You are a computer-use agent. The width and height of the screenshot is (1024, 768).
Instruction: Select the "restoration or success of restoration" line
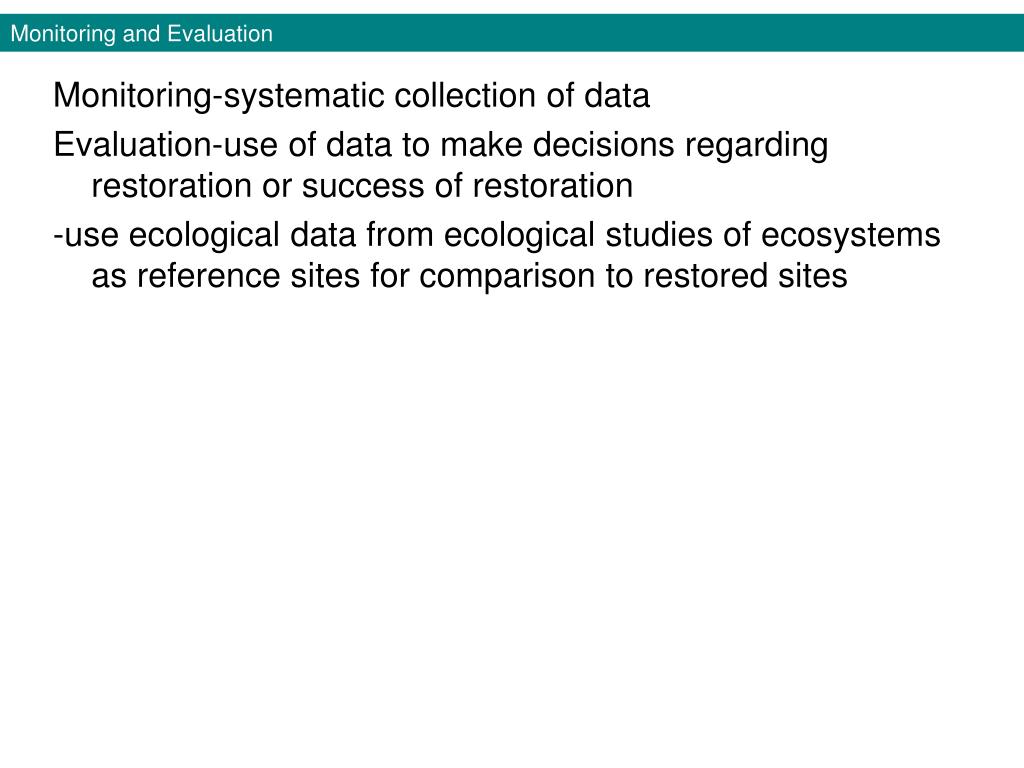362,186
